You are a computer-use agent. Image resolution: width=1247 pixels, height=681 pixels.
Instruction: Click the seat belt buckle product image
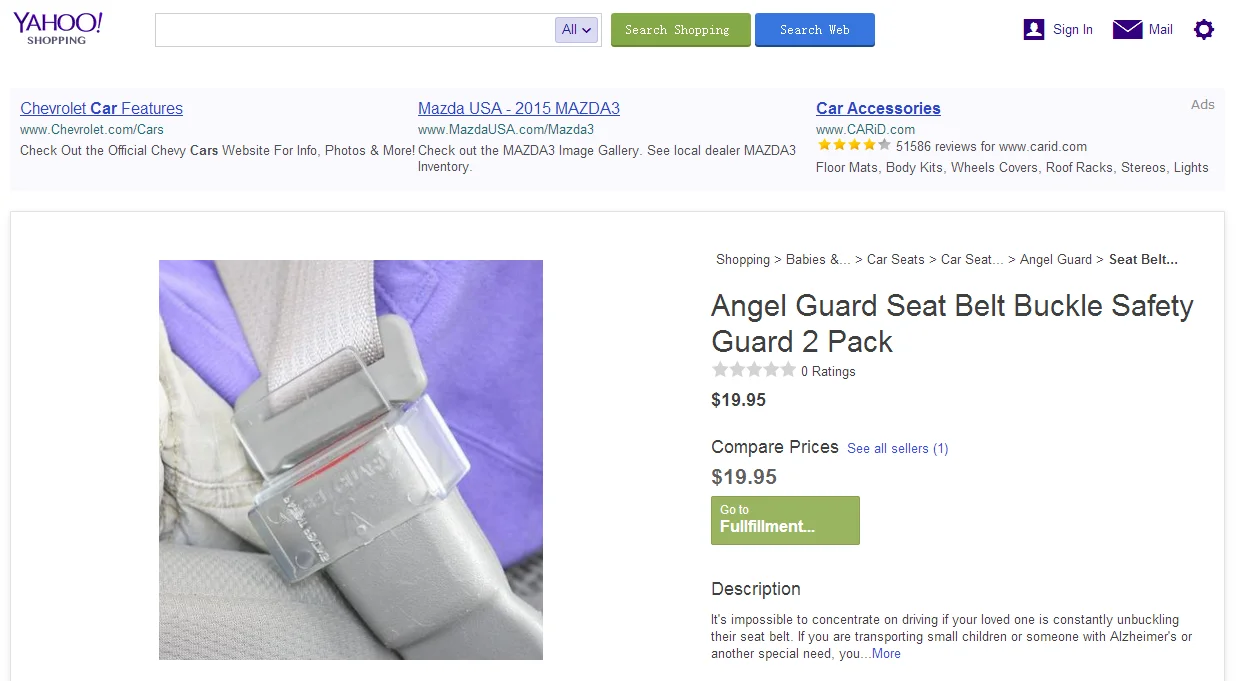(x=351, y=460)
